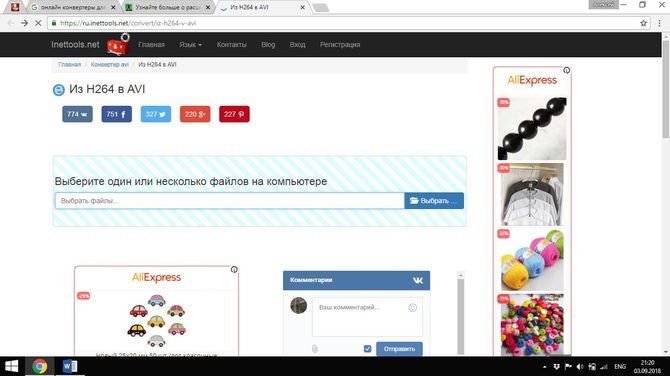This screenshot has height=376, width=670.
Task: Click the Выбрать file button
Action: (x=434, y=201)
